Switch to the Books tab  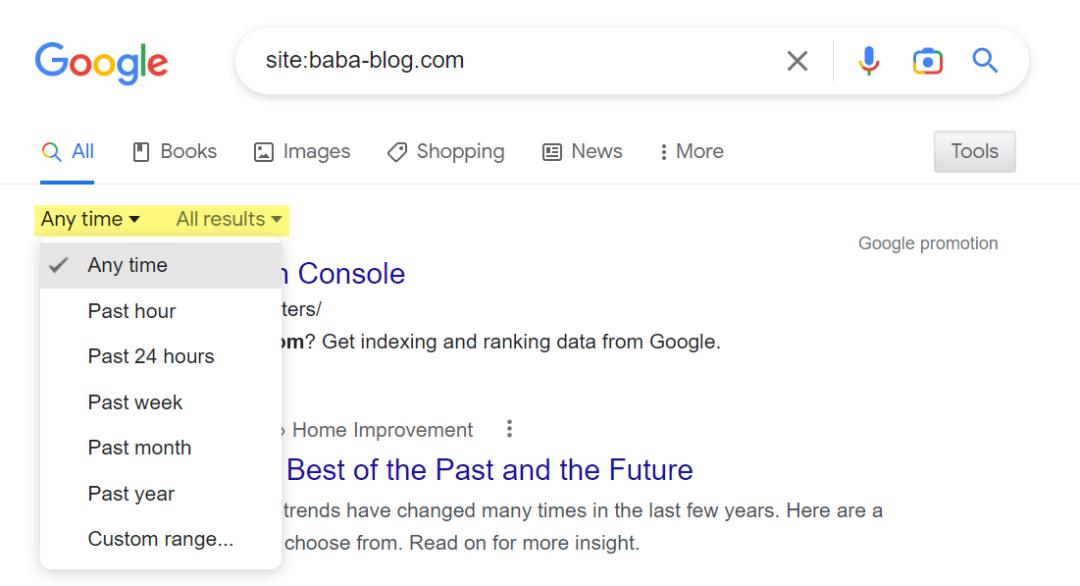175,152
